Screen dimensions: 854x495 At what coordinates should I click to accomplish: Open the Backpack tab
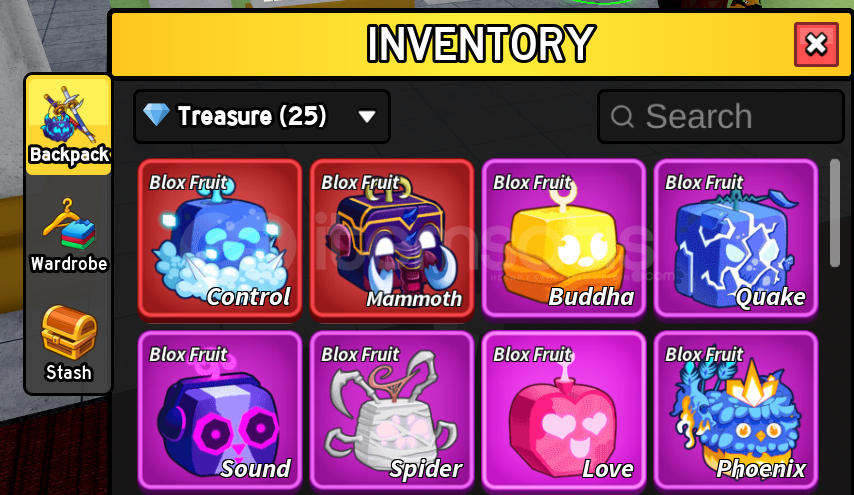click(x=69, y=126)
